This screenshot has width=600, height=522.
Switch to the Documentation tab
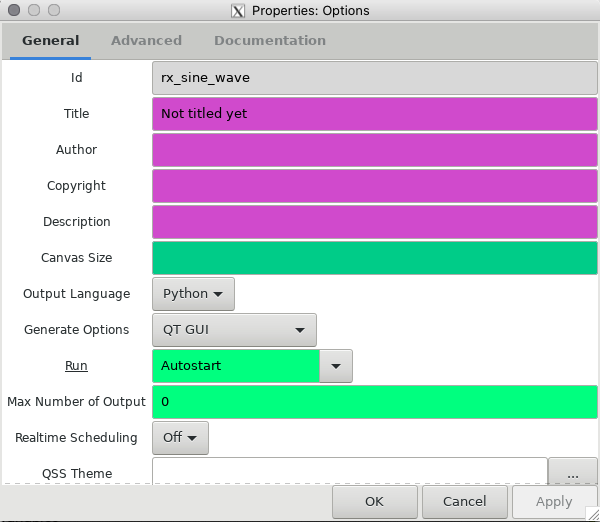270,41
